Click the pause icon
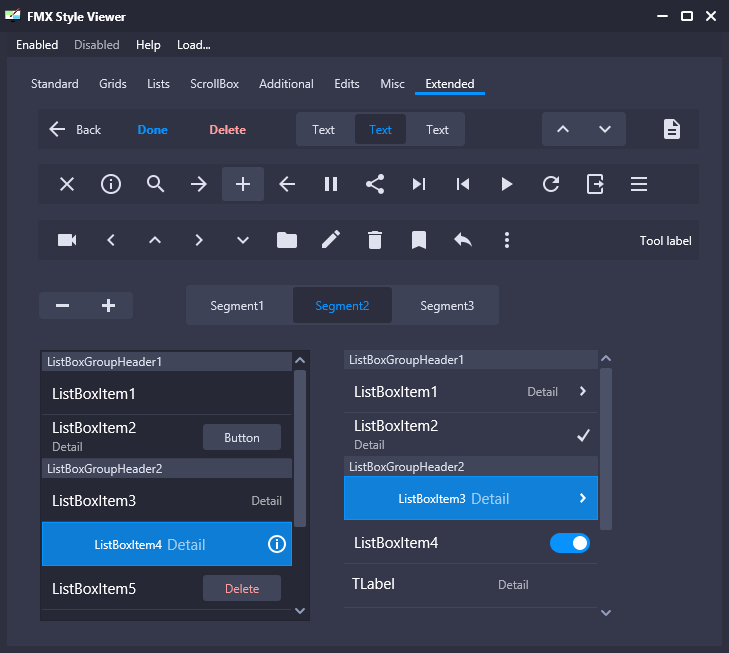 coord(331,184)
